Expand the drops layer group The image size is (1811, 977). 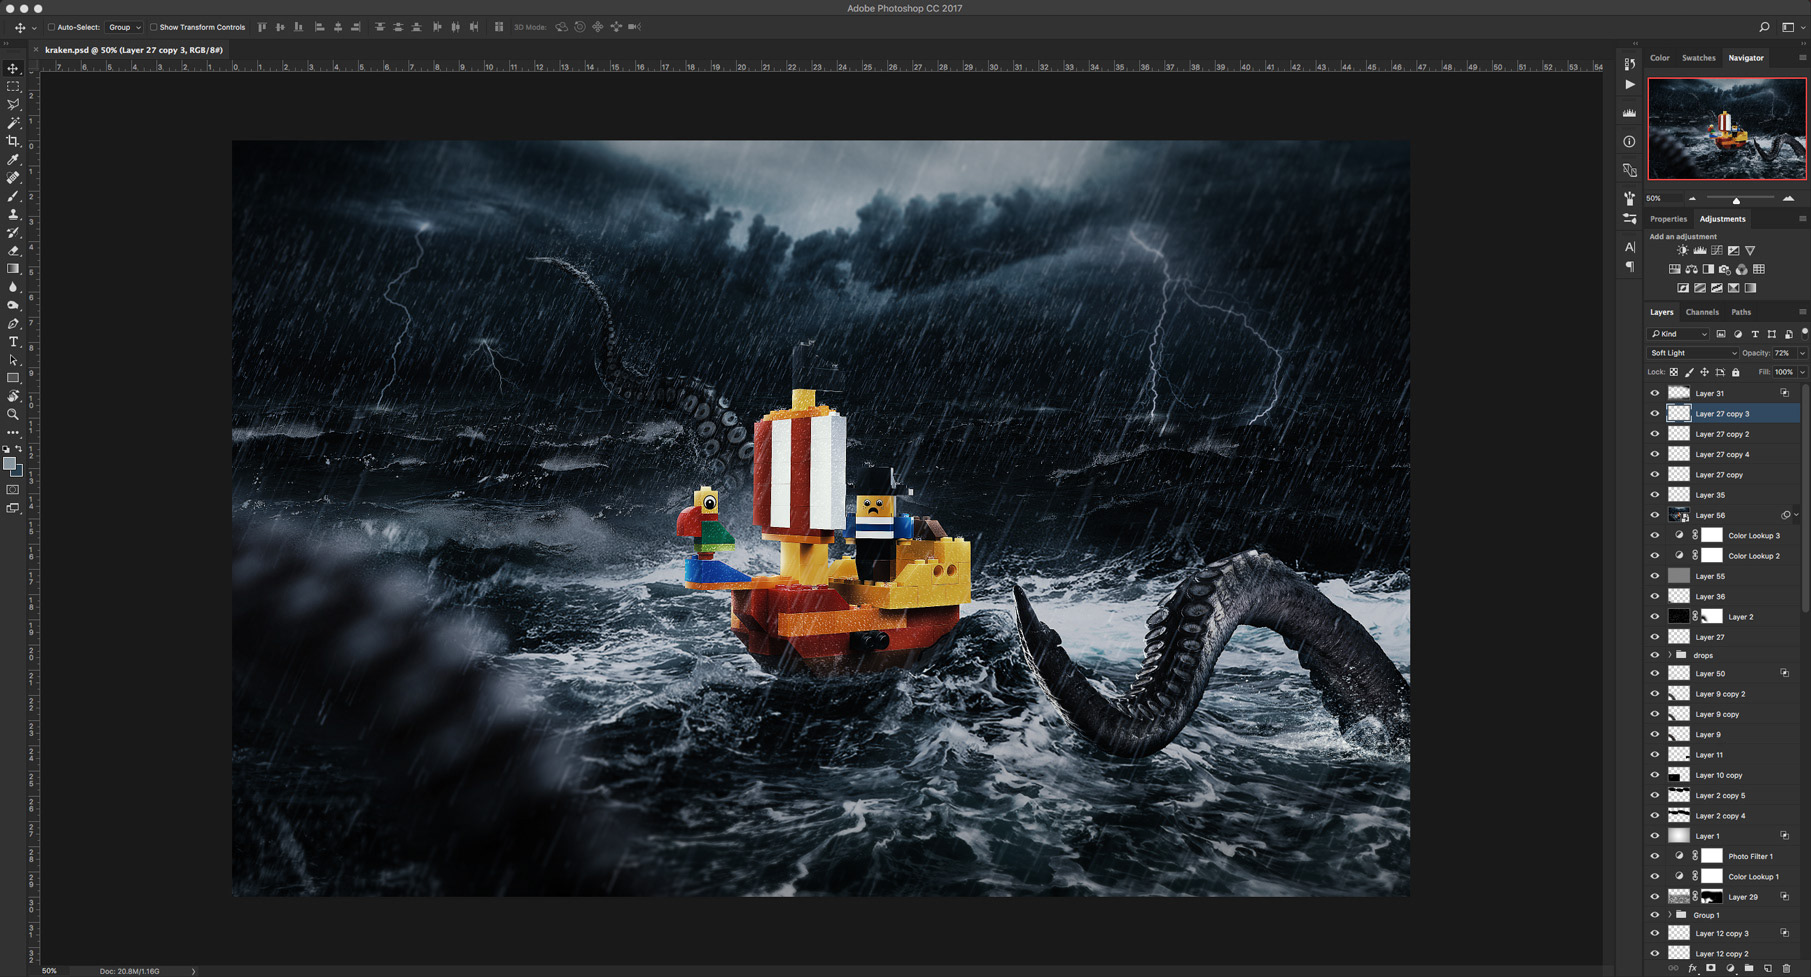coord(1669,655)
